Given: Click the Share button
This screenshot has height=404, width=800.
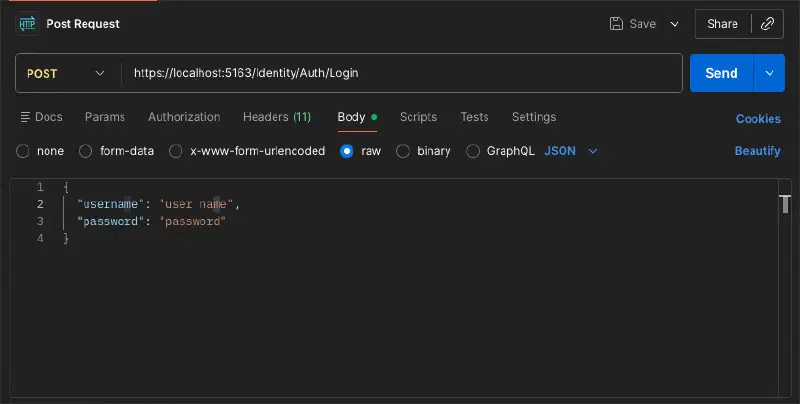Looking at the screenshot, I should coord(722,23).
